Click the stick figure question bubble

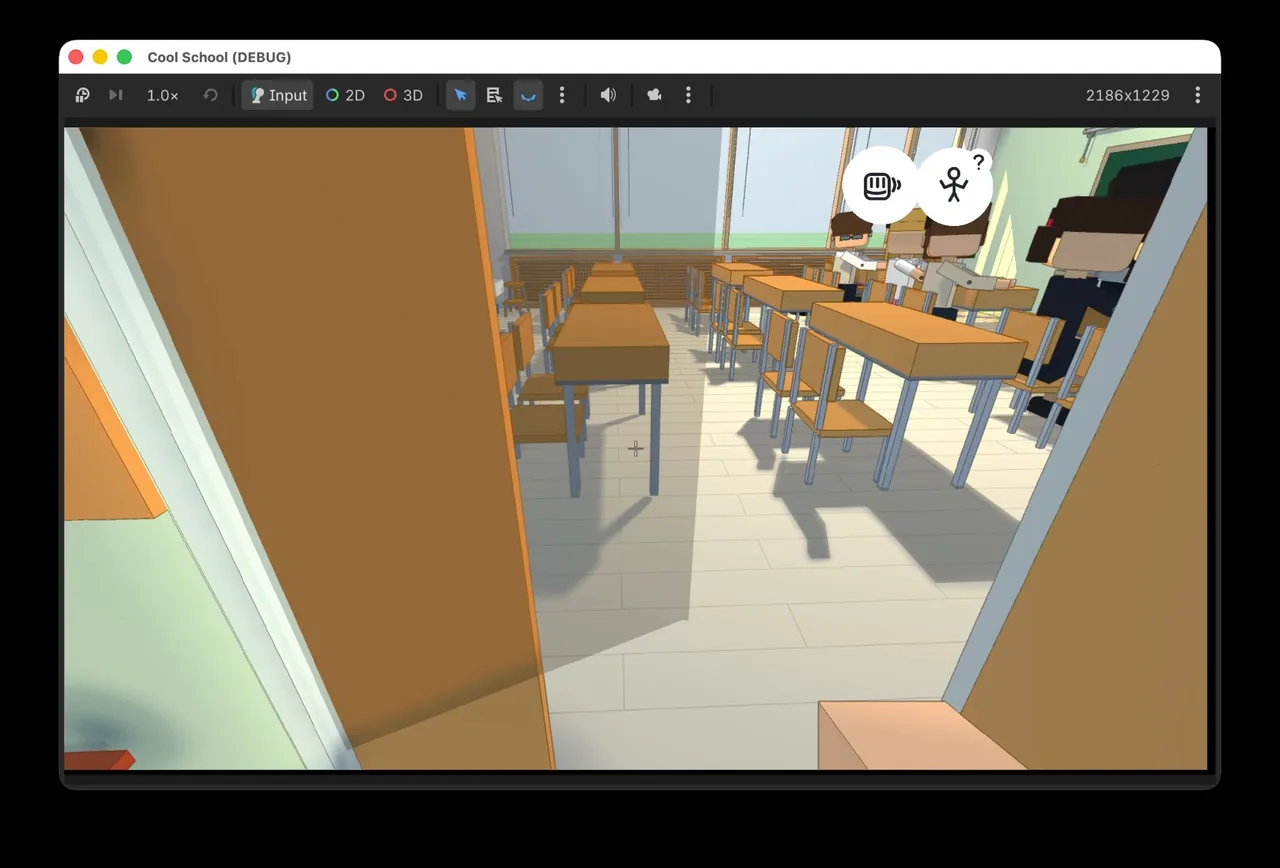click(955, 185)
